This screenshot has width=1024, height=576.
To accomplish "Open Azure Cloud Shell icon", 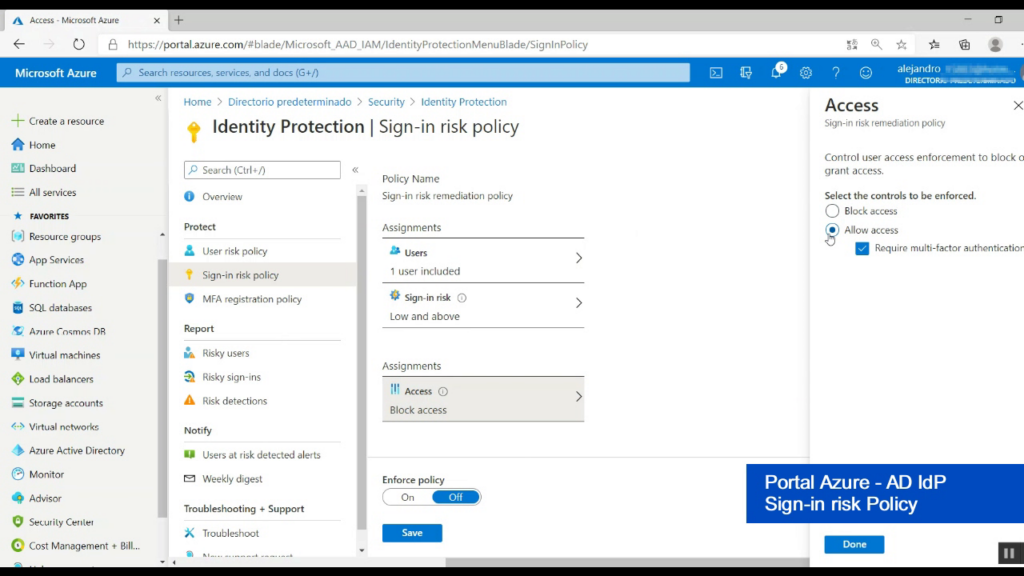I will (716, 73).
